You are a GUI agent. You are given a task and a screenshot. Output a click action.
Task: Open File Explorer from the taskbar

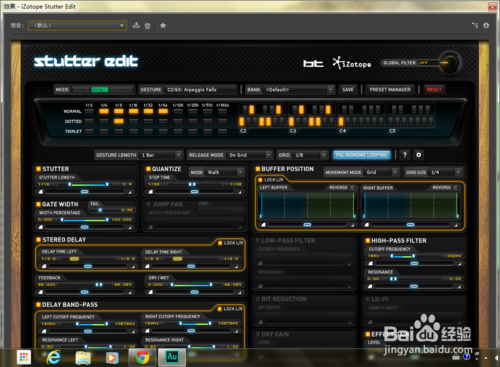(x=83, y=358)
